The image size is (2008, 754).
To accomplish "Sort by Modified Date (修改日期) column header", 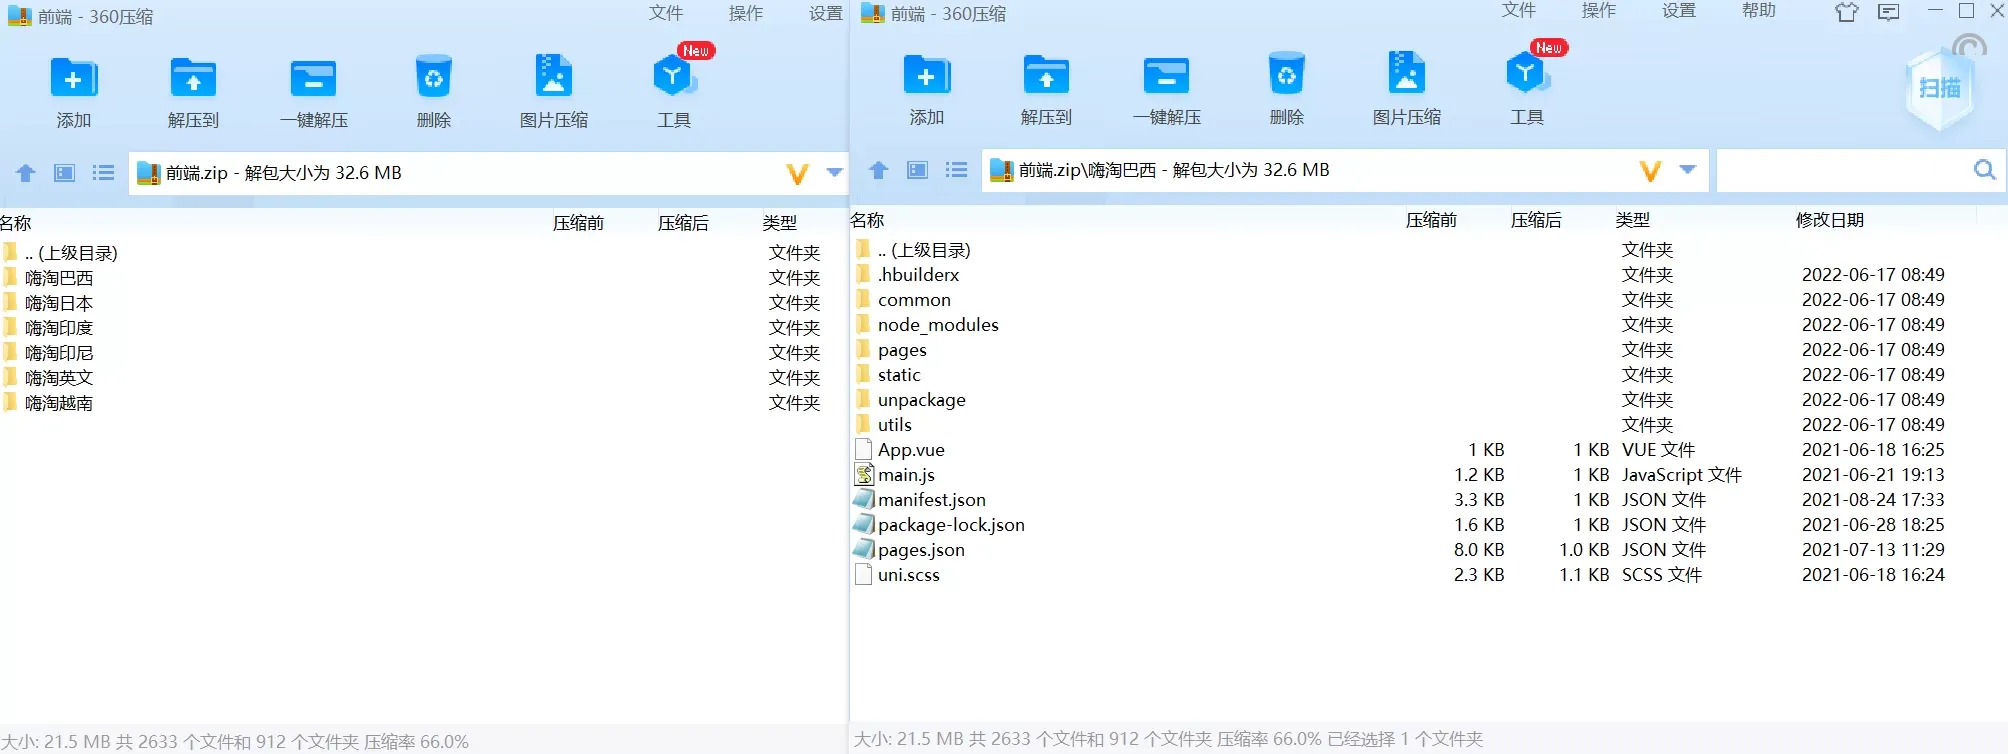I will click(1829, 220).
